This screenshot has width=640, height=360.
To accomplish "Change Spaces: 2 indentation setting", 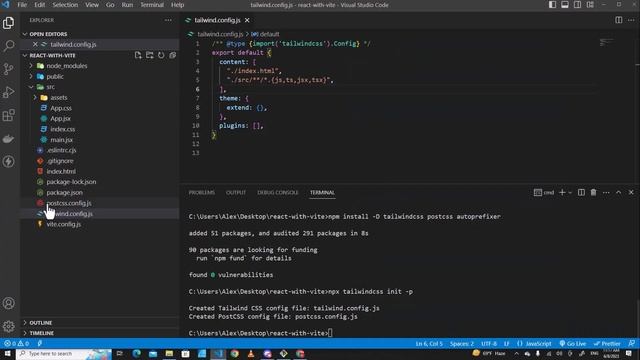I will pyautogui.click(x=462, y=344).
